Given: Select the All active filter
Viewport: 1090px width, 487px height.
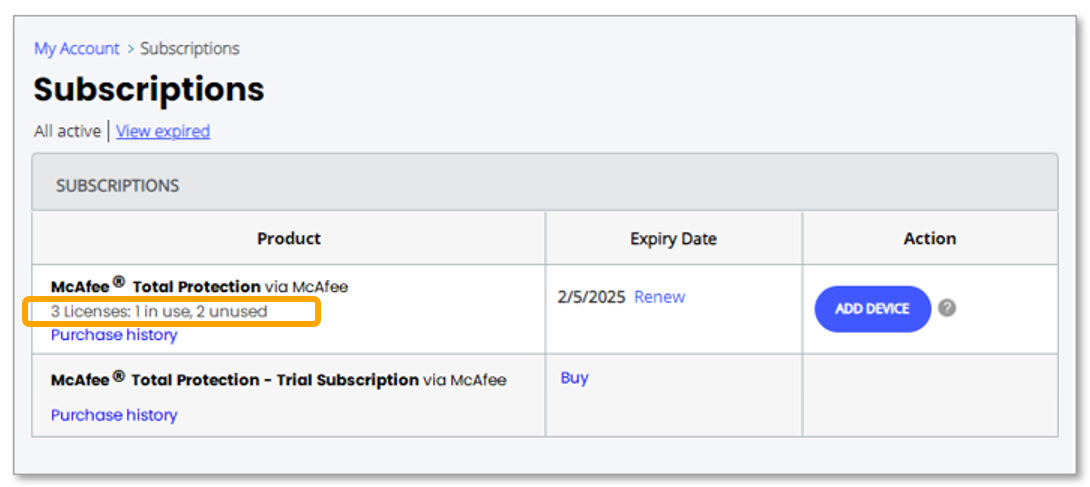Looking at the screenshot, I should click(67, 131).
